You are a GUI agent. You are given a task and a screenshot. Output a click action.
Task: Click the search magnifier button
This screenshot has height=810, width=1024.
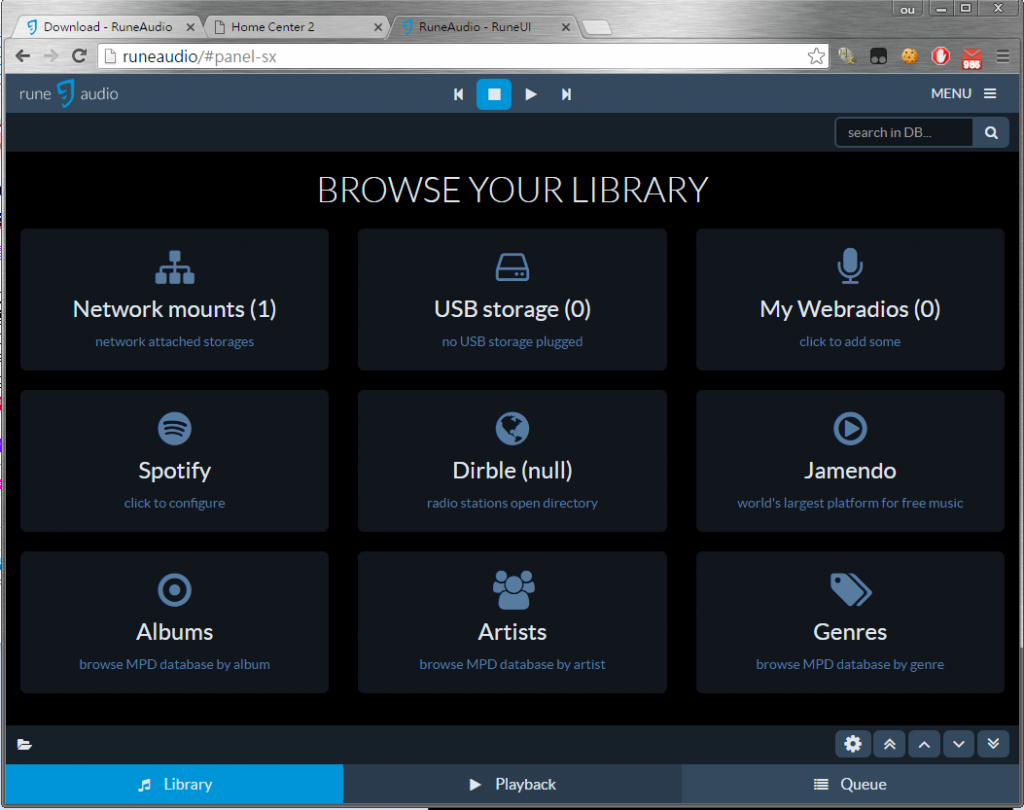[991, 132]
